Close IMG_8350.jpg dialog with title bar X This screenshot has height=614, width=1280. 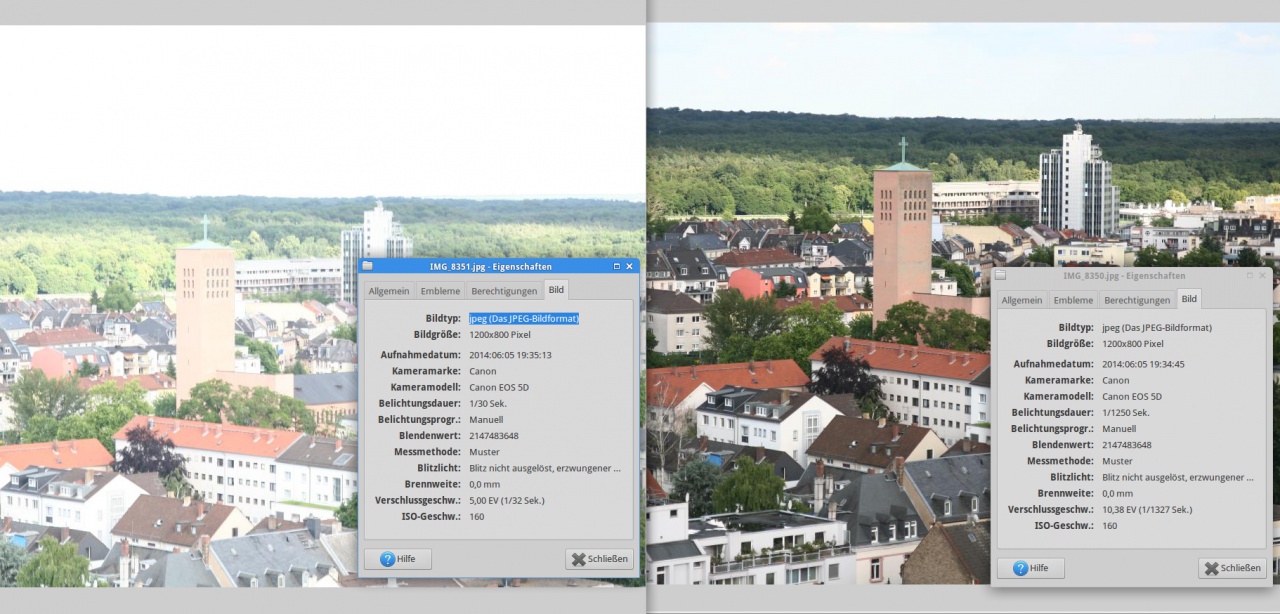click(x=1263, y=275)
